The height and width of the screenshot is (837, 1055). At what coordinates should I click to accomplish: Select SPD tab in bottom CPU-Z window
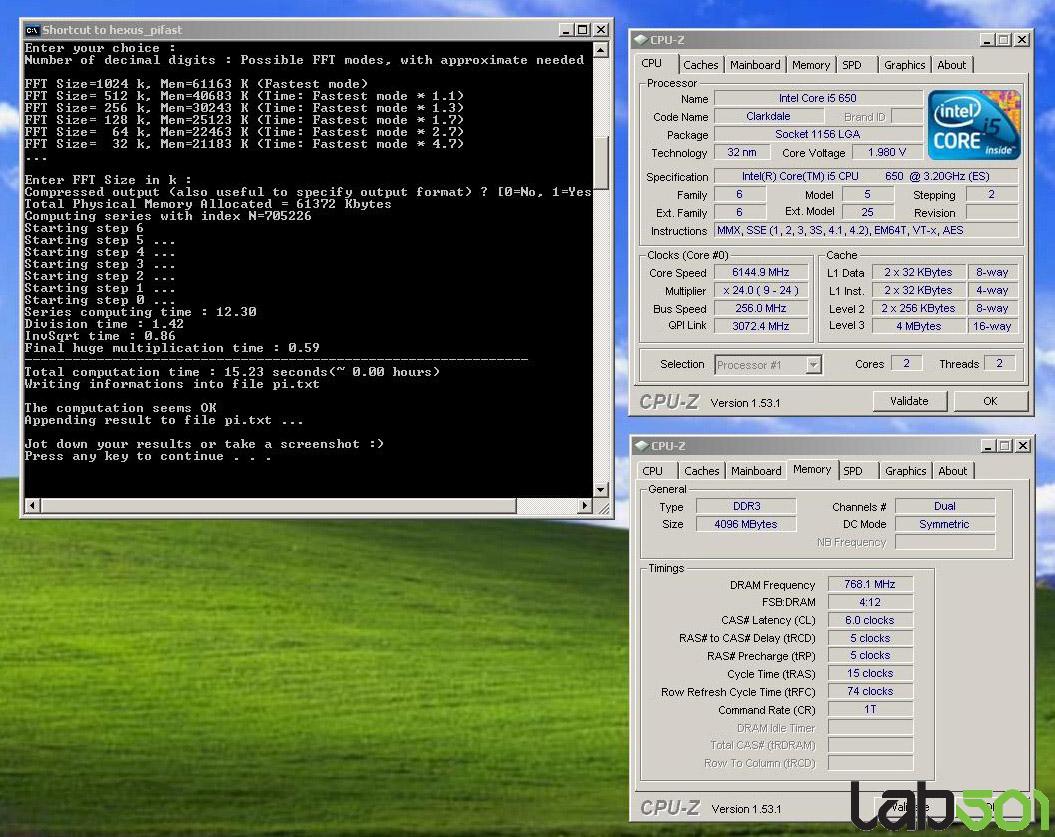(853, 471)
